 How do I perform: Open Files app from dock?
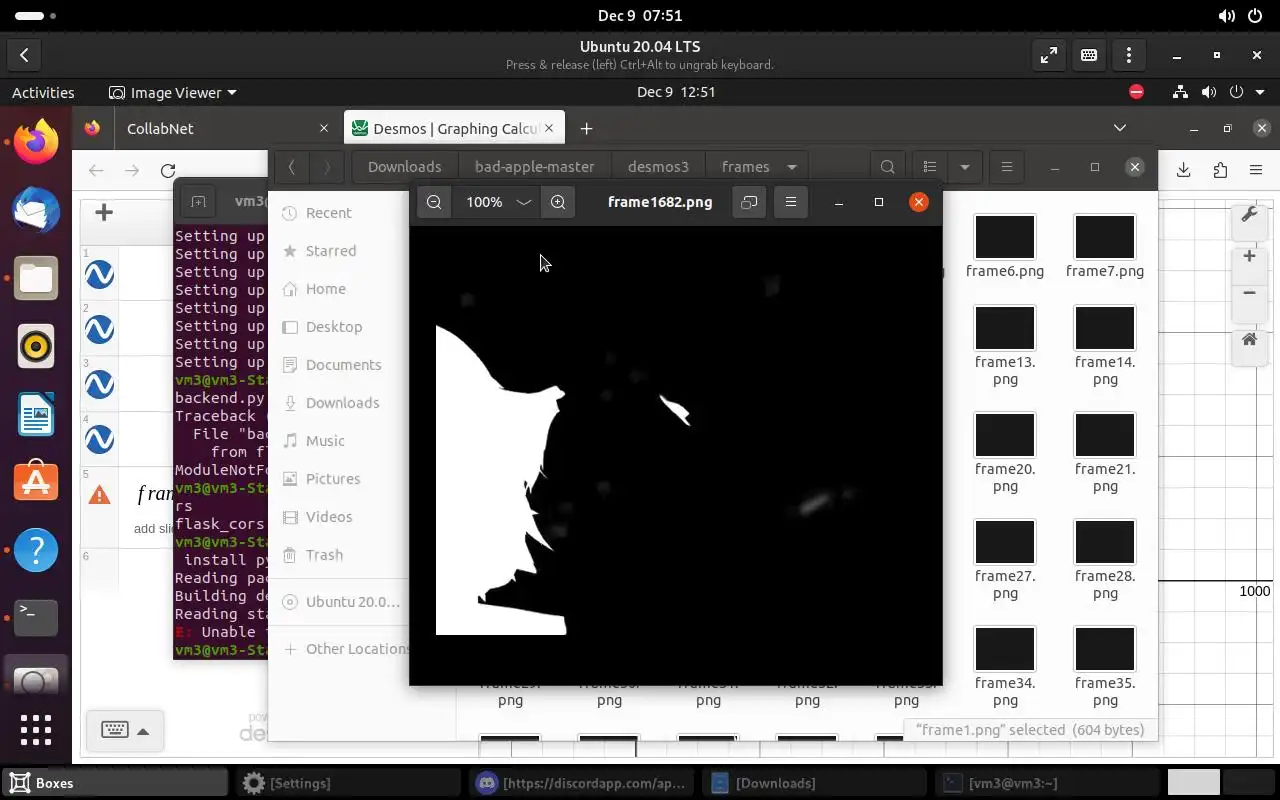[x=36, y=278]
